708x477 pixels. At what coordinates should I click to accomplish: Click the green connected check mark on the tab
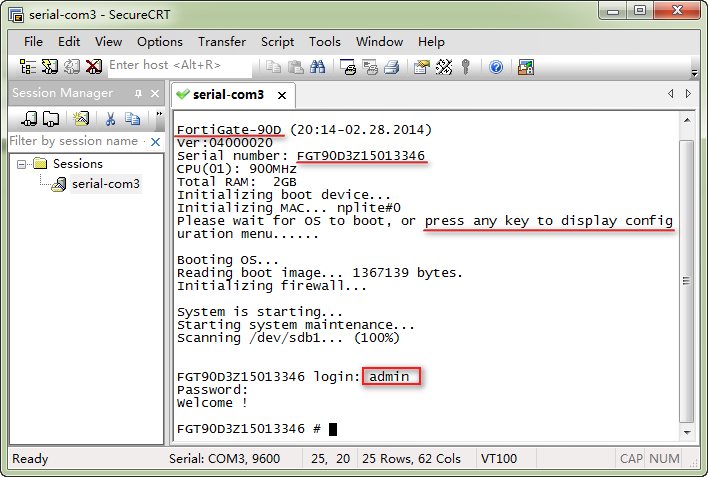(x=182, y=94)
